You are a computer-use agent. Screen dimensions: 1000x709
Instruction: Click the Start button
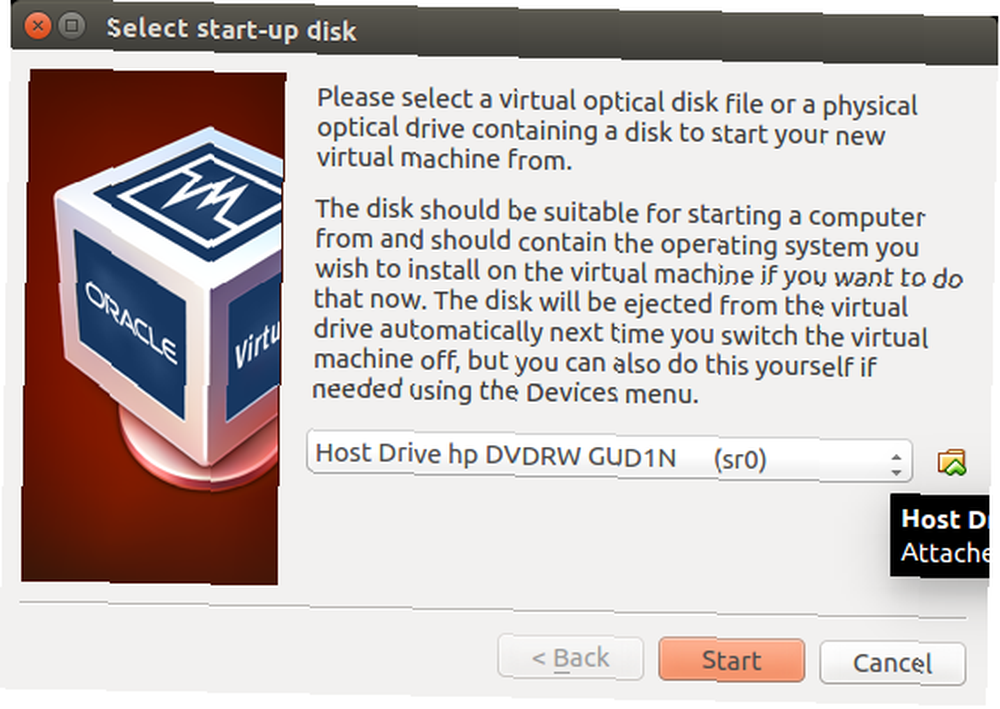(x=732, y=661)
